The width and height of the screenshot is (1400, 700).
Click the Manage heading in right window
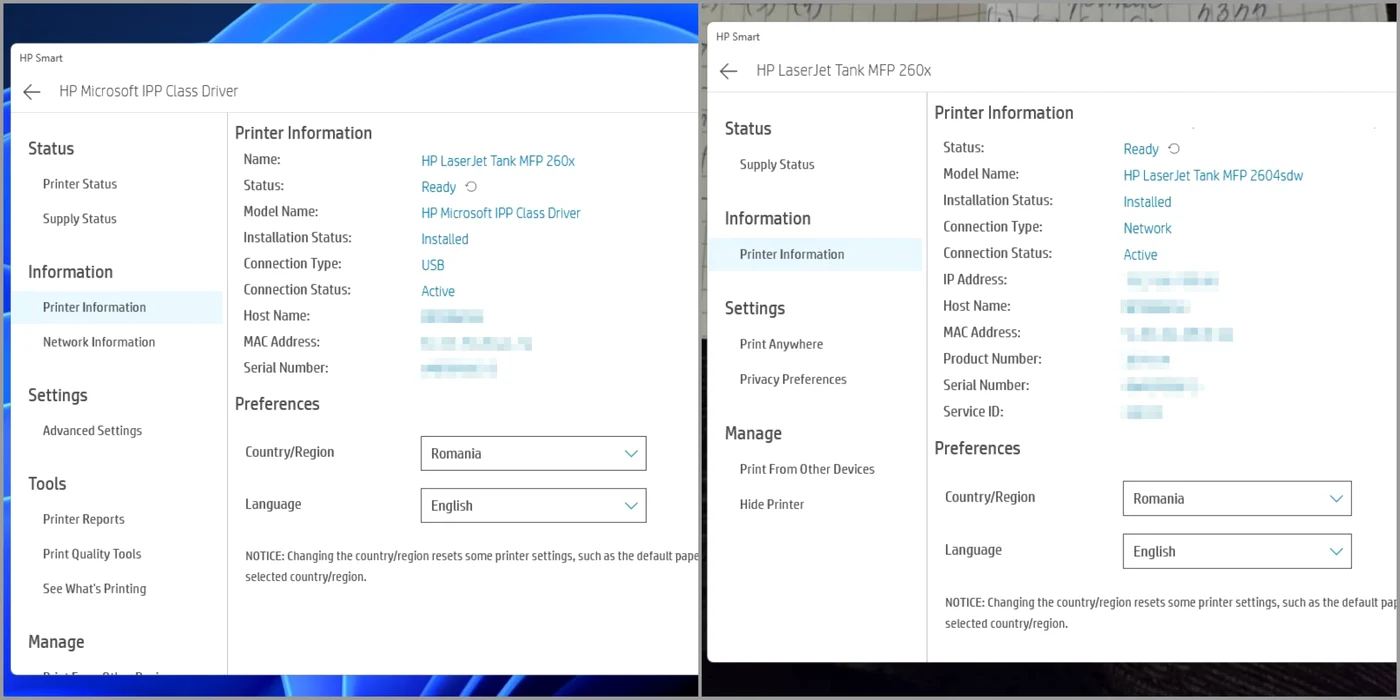(x=753, y=434)
